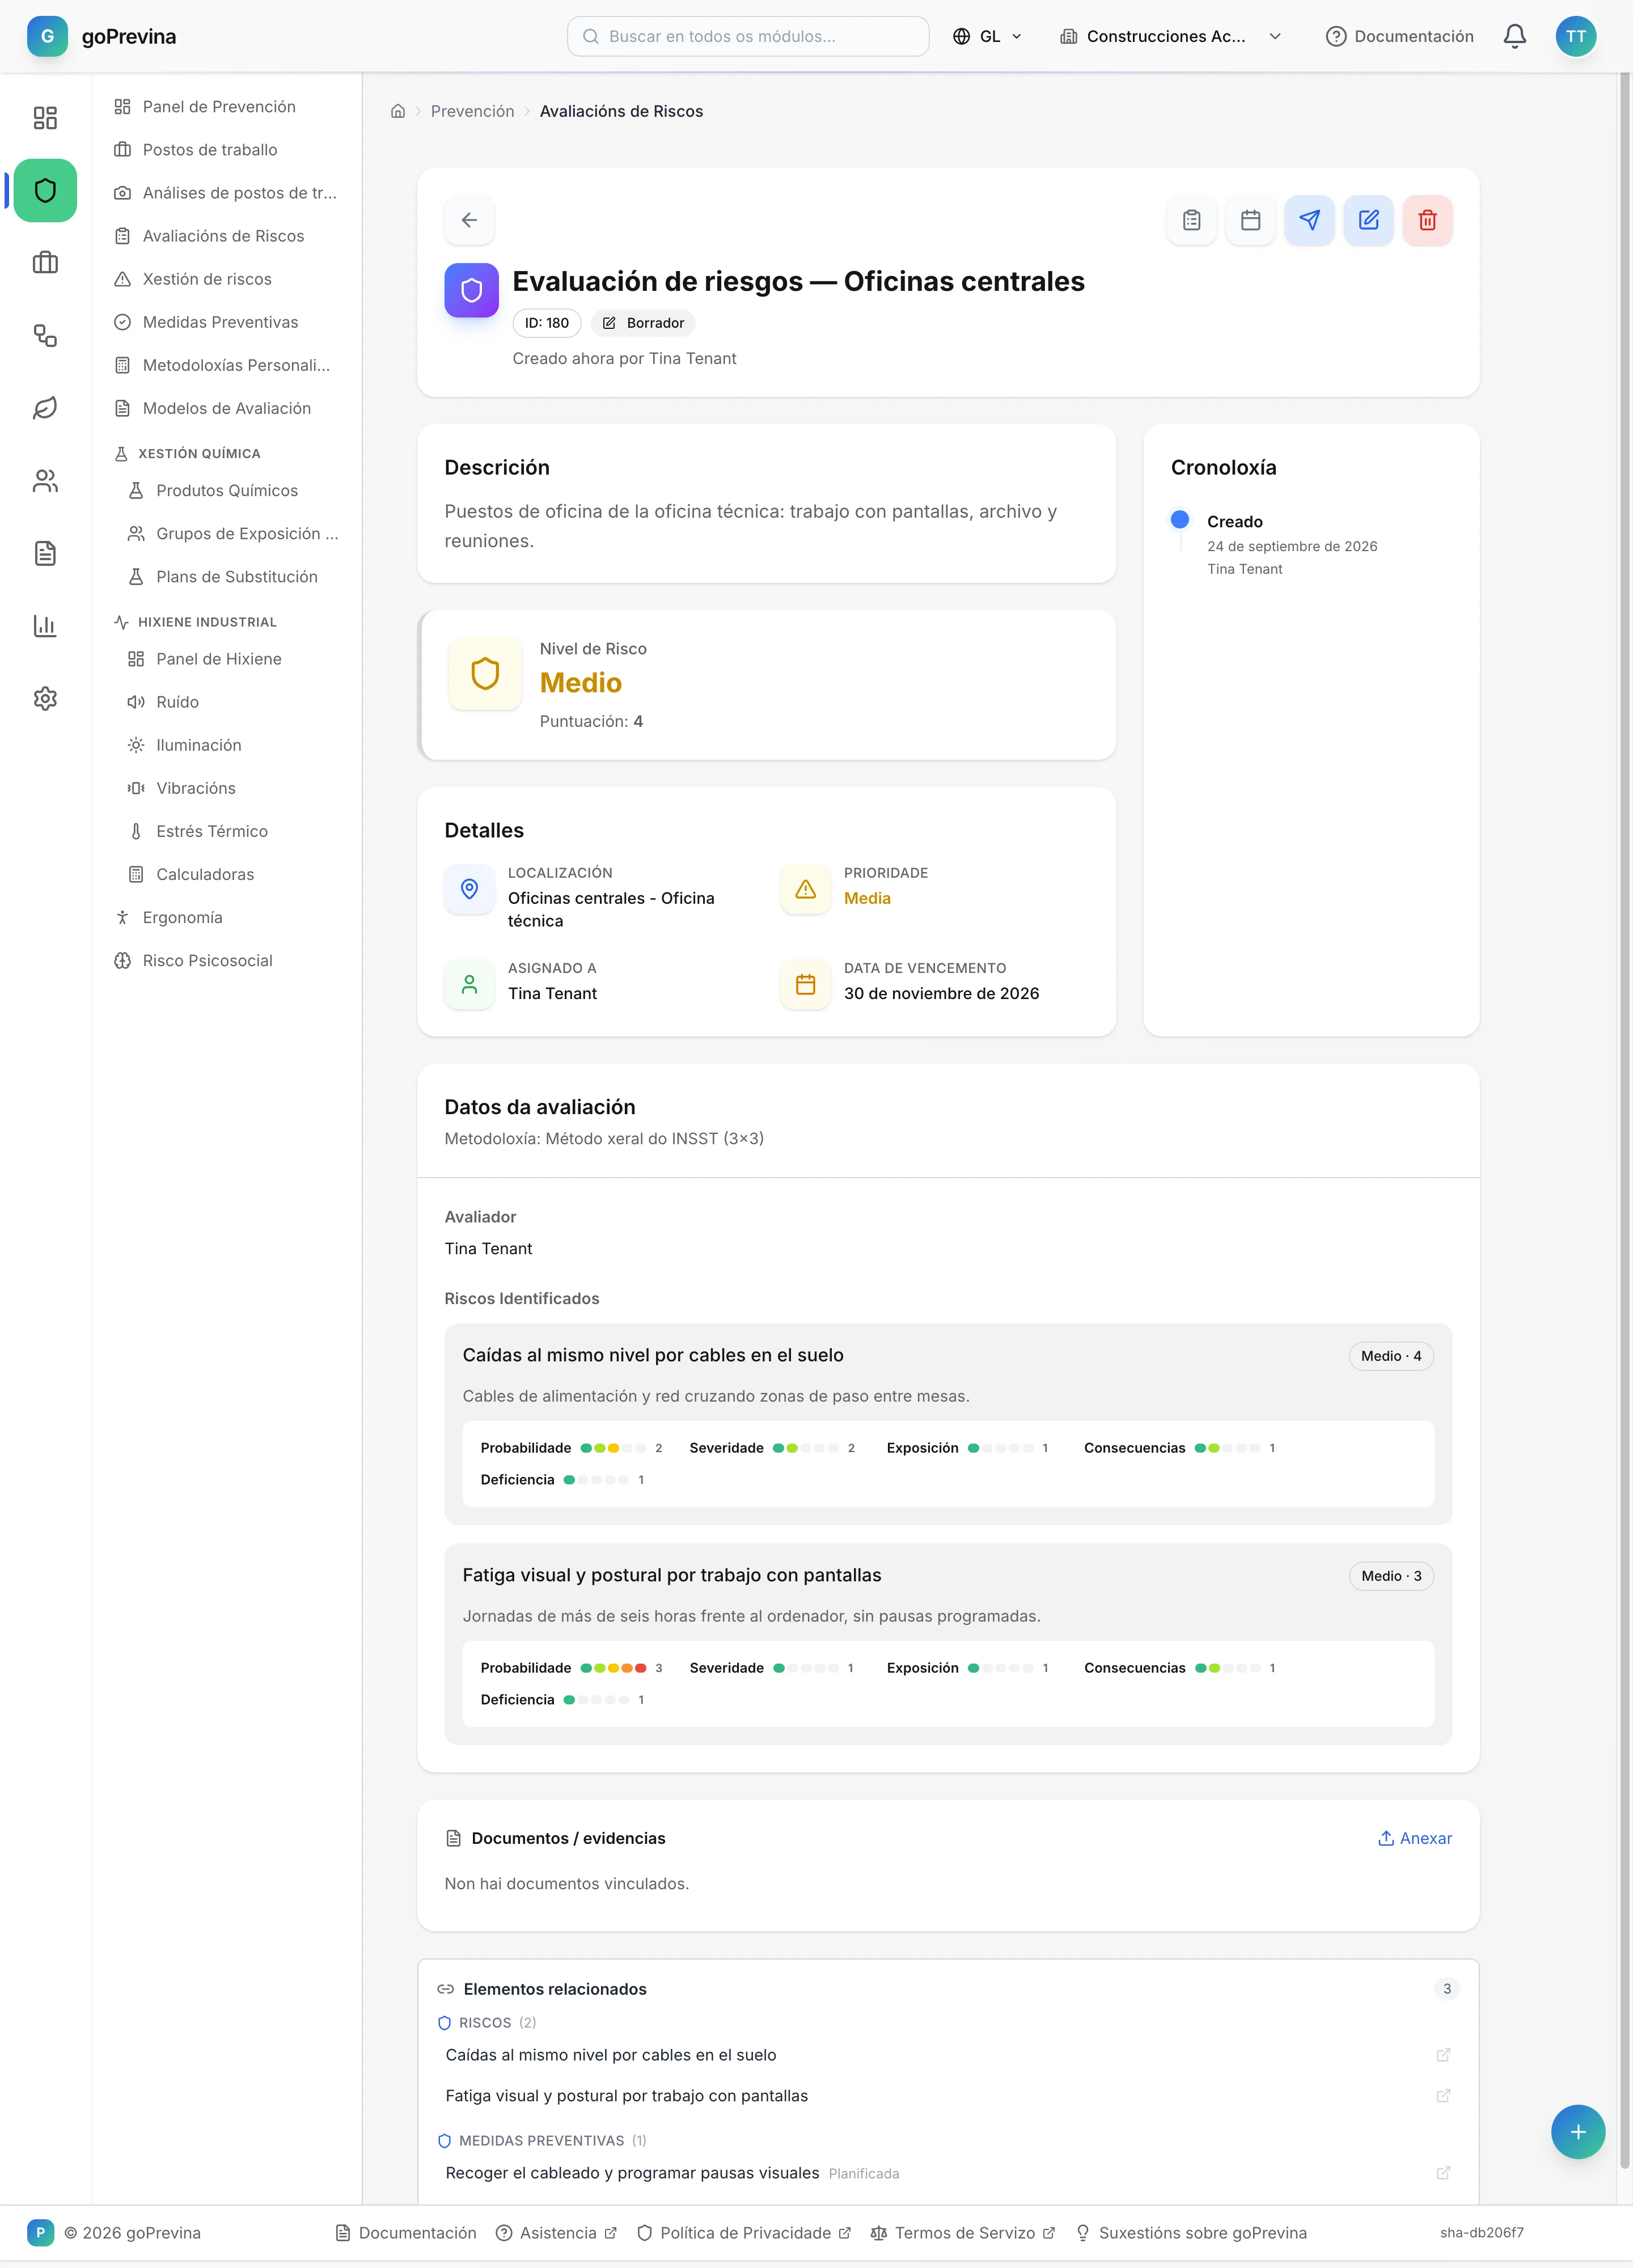Open external link for 'Fatiga visual y postural' related risk
Image resolution: width=1633 pixels, height=2268 pixels.
coord(1443,2096)
